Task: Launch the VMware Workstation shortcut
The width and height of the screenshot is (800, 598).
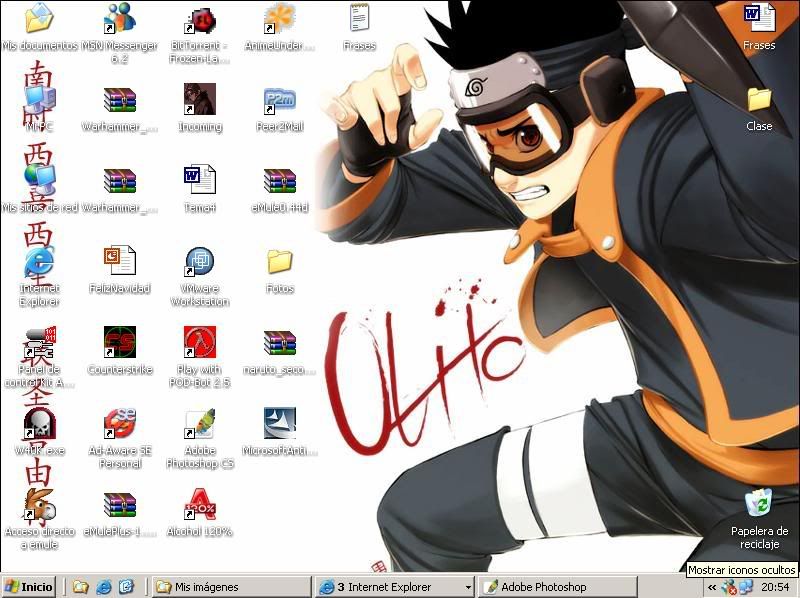Action: (x=199, y=261)
